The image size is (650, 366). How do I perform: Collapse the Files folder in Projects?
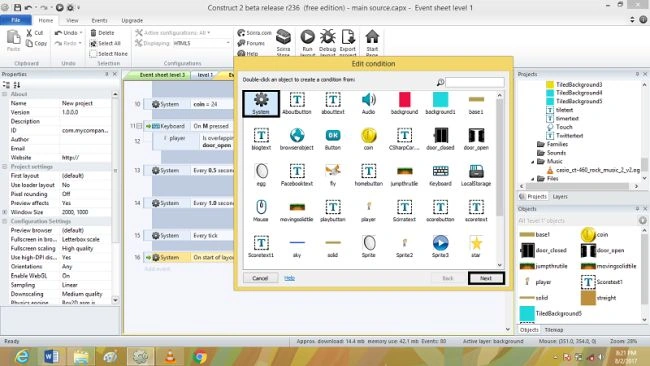533,179
